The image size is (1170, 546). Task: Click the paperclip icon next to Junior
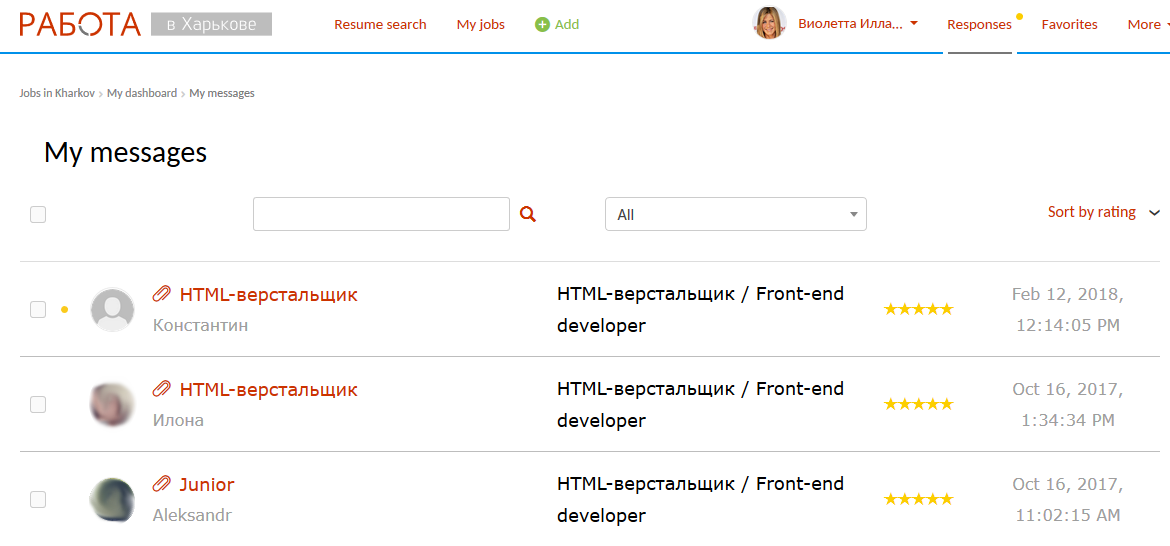tap(161, 484)
